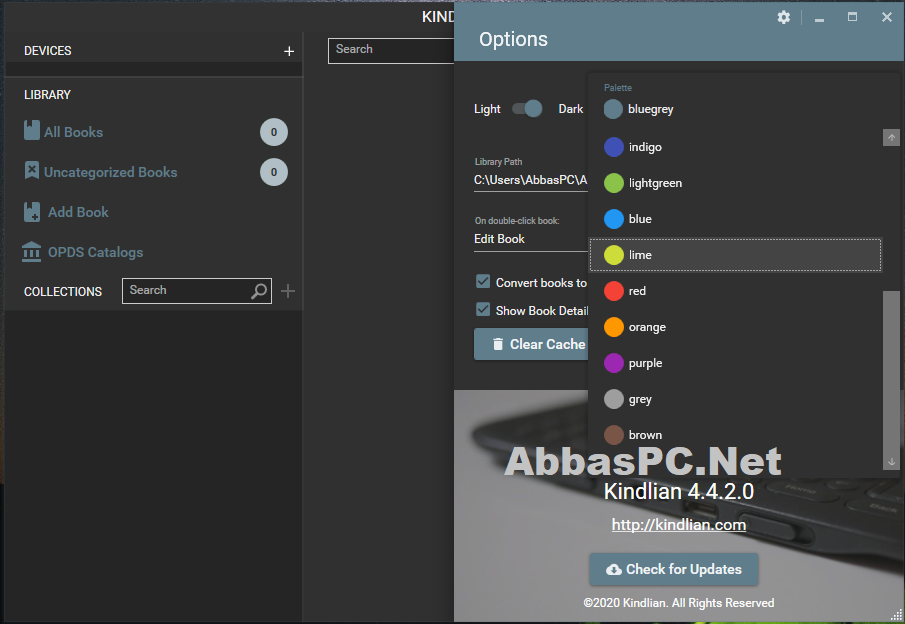Select the orange palette option

point(735,327)
